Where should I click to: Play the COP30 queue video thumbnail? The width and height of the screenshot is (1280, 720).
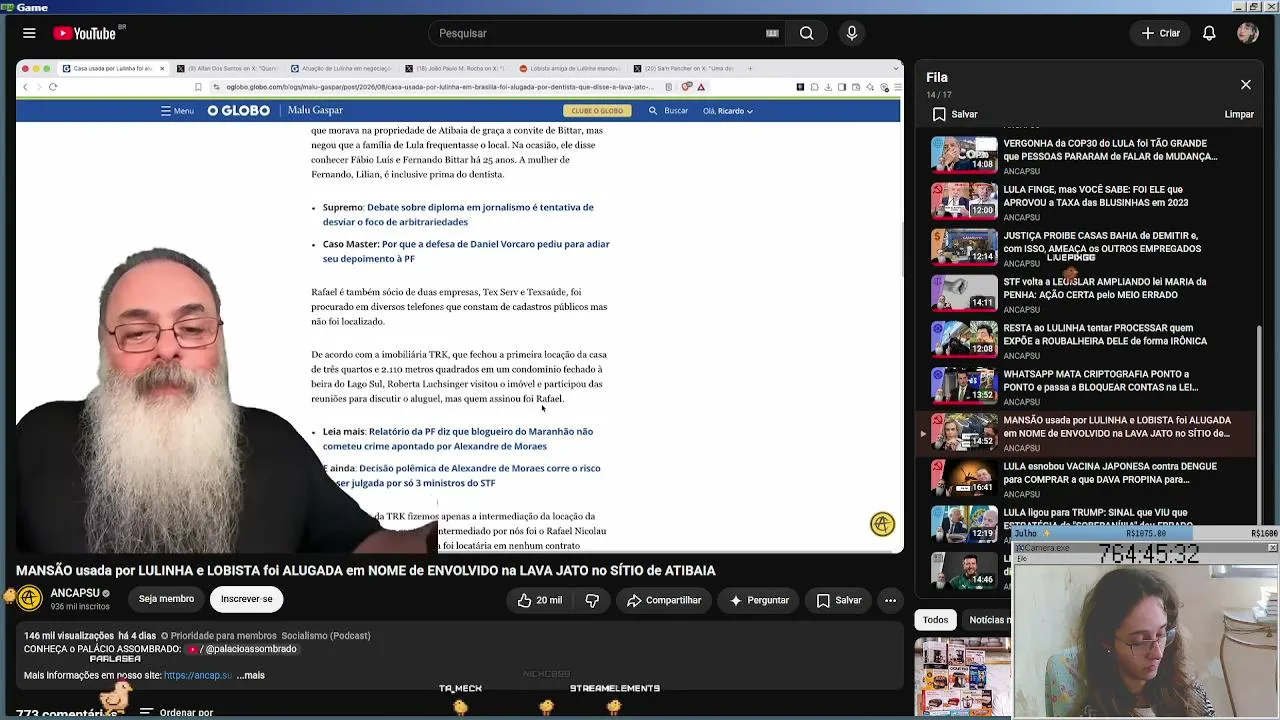[964, 155]
